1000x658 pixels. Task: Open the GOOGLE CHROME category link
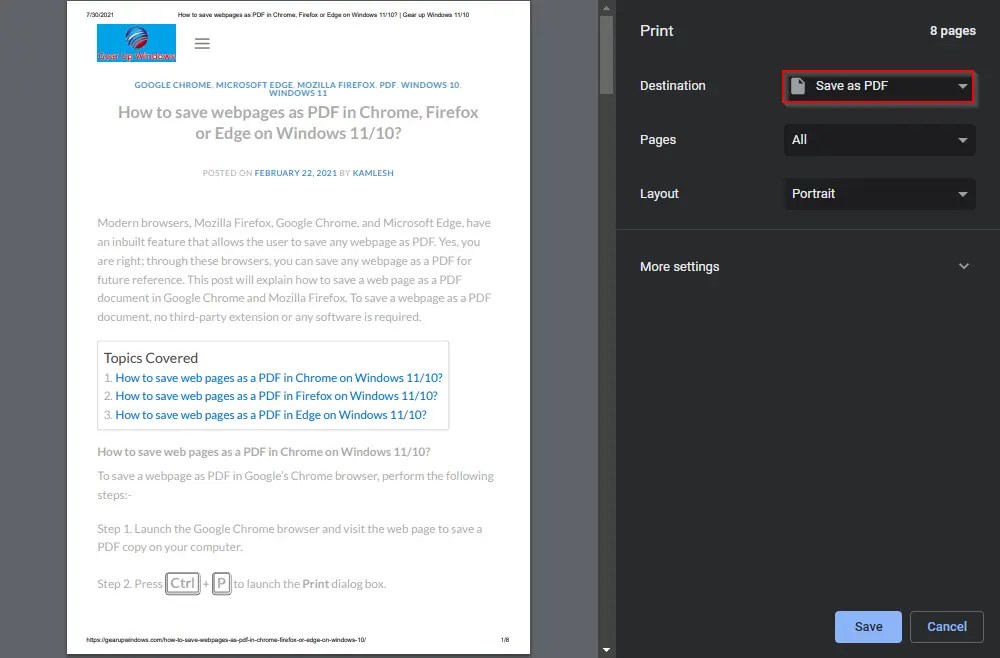pyautogui.click(x=172, y=85)
